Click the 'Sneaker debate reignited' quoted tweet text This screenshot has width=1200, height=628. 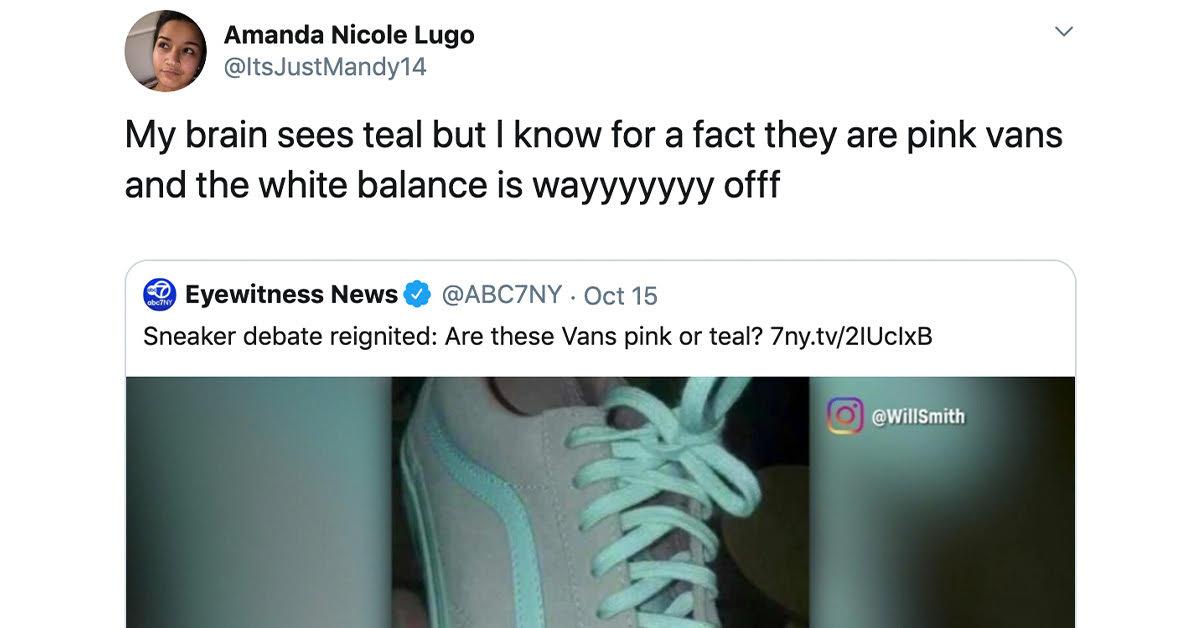pos(538,337)
